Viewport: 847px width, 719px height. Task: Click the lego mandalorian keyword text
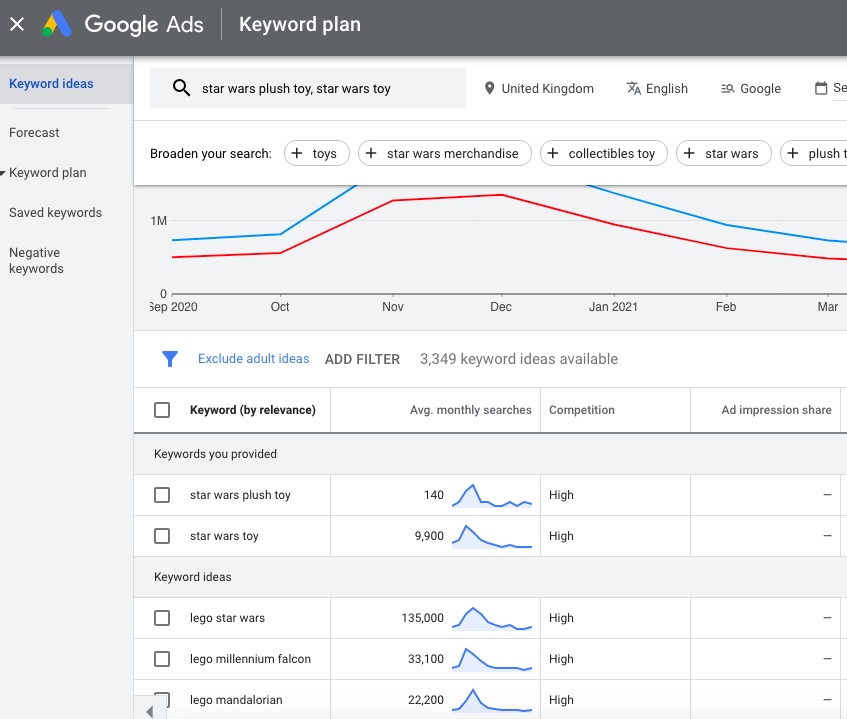coord(236,700)
